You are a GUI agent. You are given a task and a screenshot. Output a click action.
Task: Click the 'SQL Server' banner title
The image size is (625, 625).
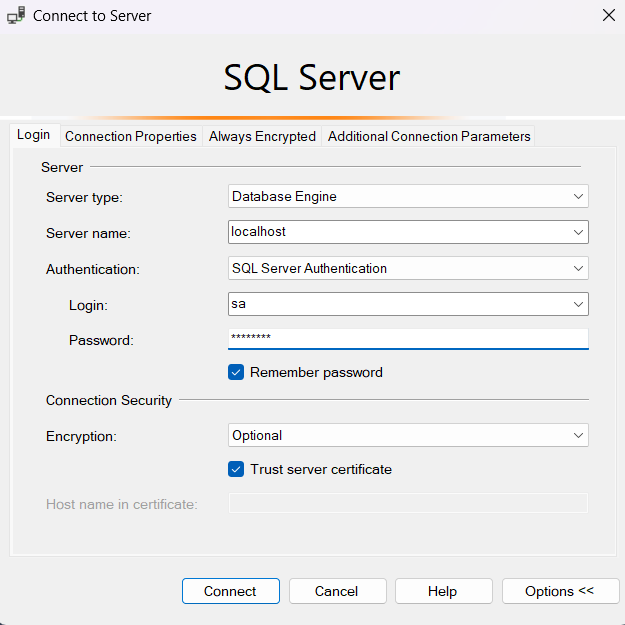(x=312, y=77)
